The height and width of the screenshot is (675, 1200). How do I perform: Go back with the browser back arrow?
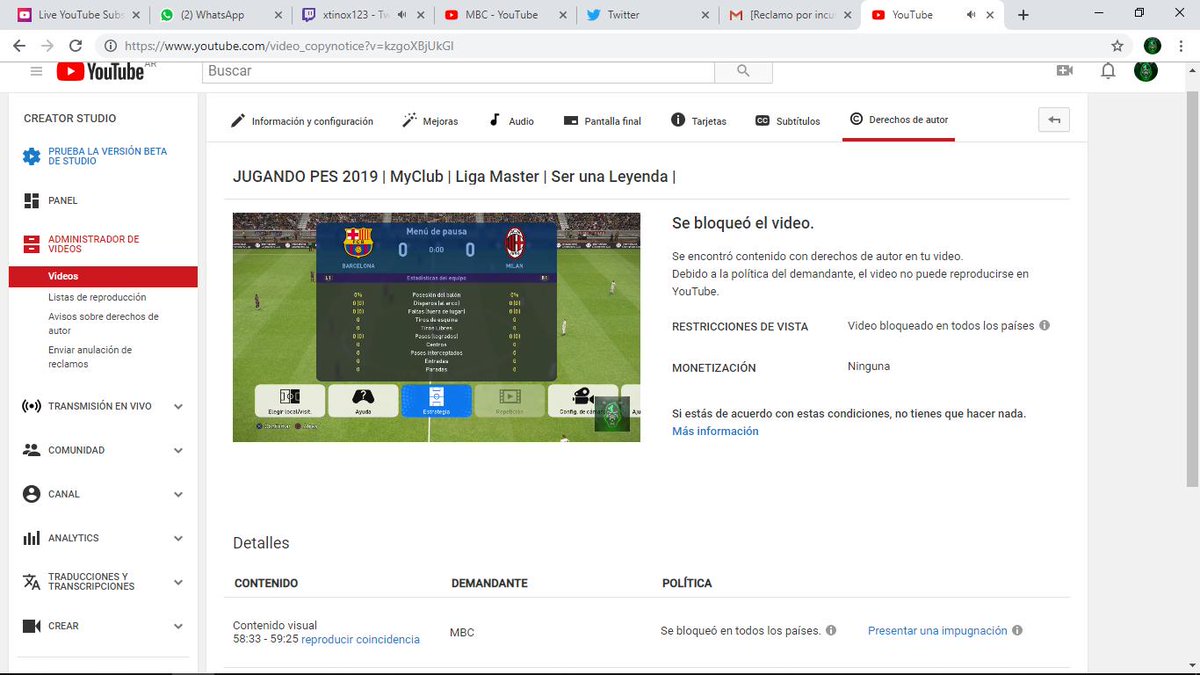pyautogui.click(x=19, y=46)
